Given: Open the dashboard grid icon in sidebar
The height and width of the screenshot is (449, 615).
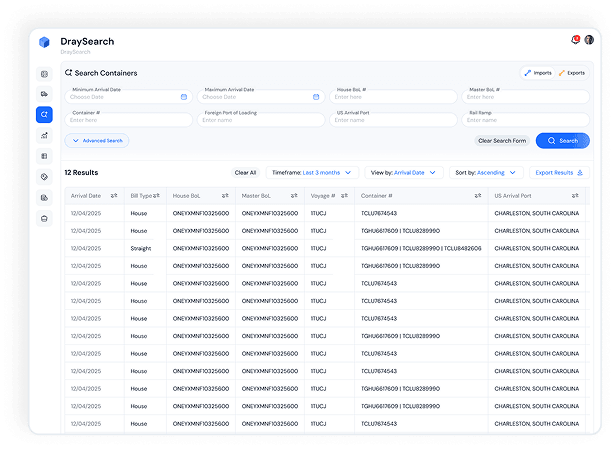Looking at the screenshot, I should [x=44, y=74].
